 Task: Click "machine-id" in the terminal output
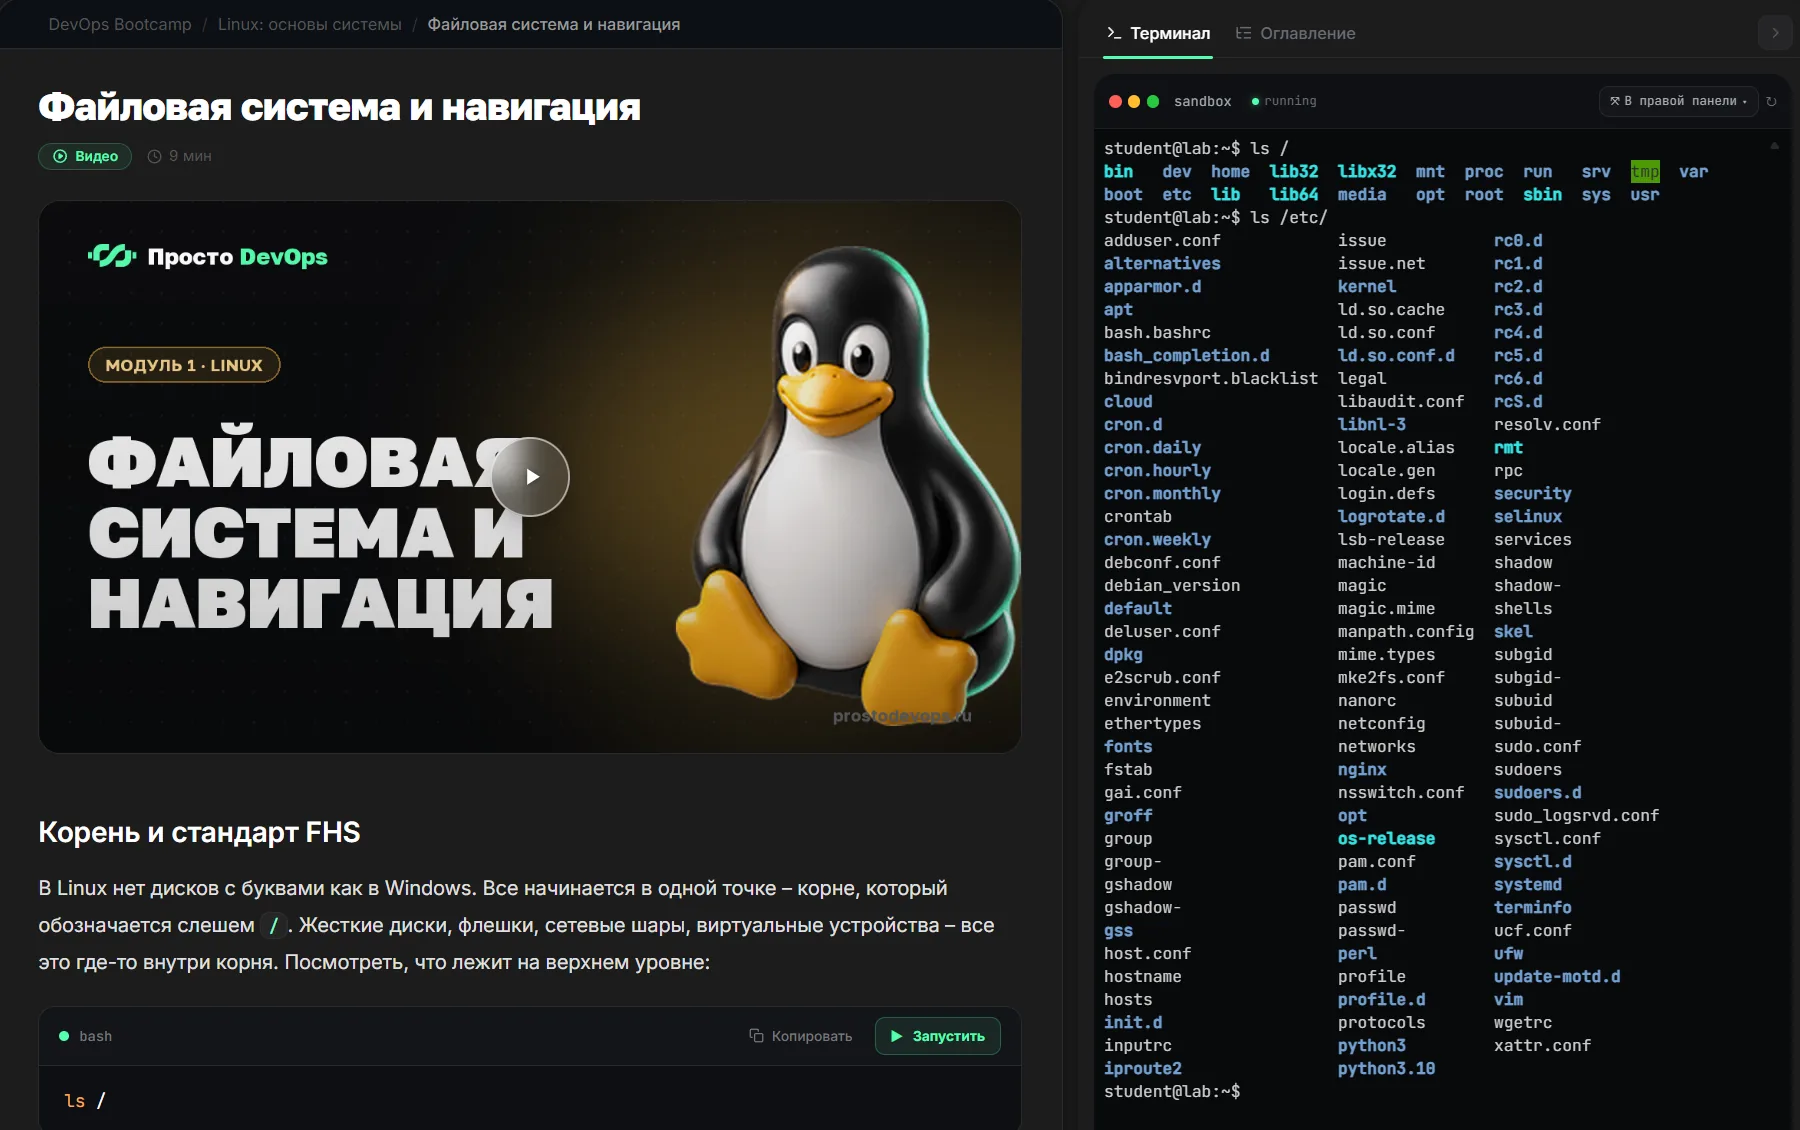click(x=1386, y=563)
